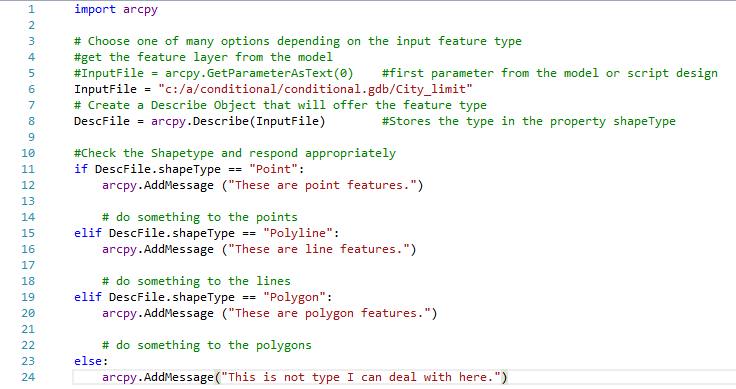Click line number 2 in the gutter
This screenshot has height=389, width=736.
pos(31,25)
